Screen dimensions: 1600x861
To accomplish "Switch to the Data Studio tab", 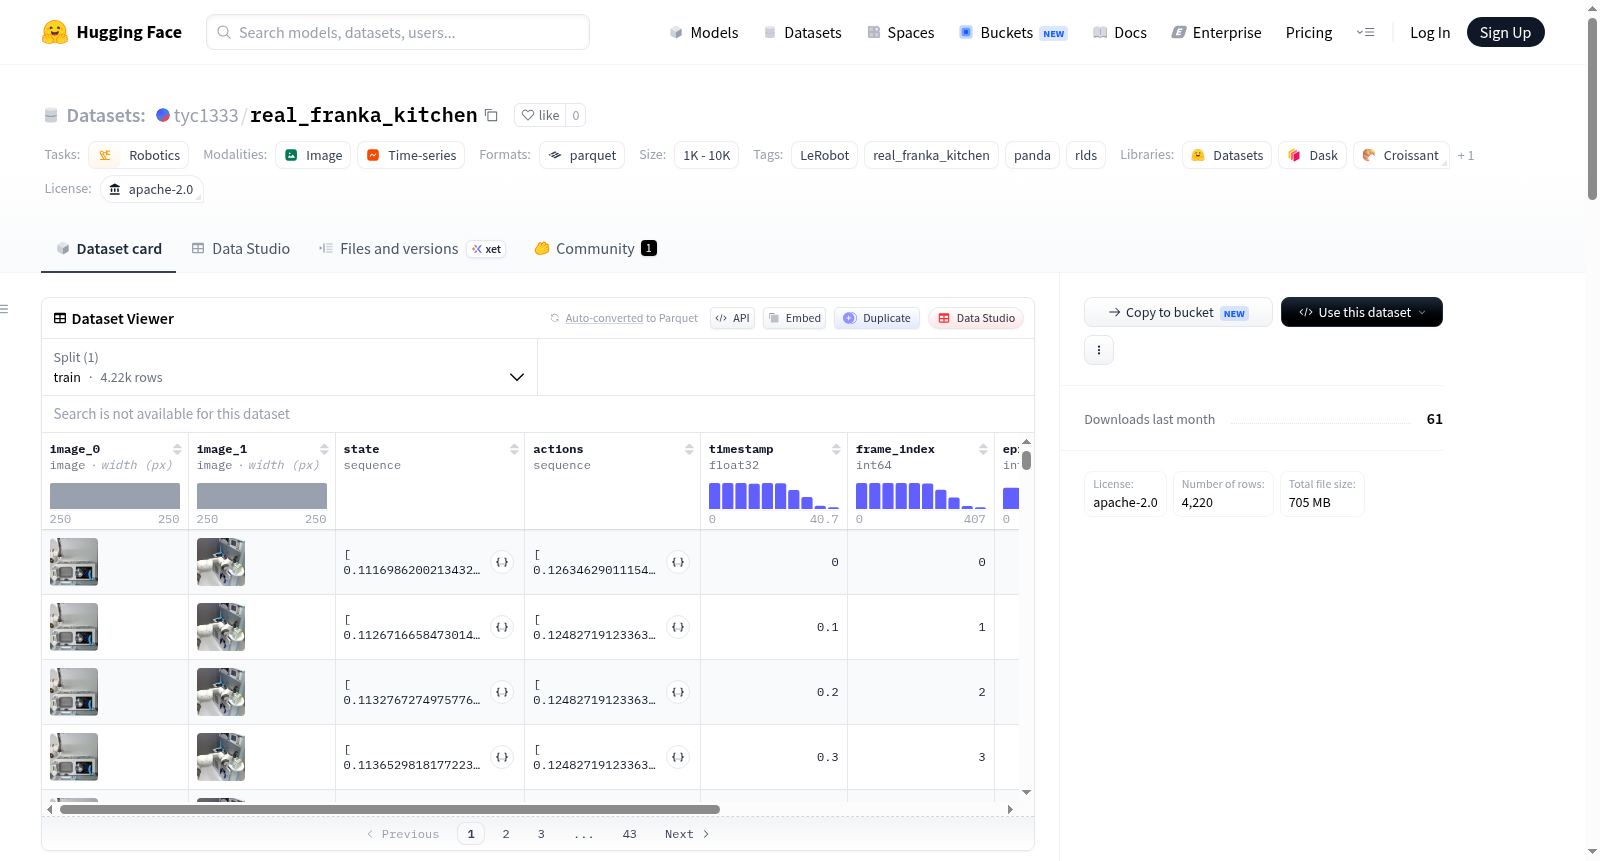I will click(x=240, y=249).
